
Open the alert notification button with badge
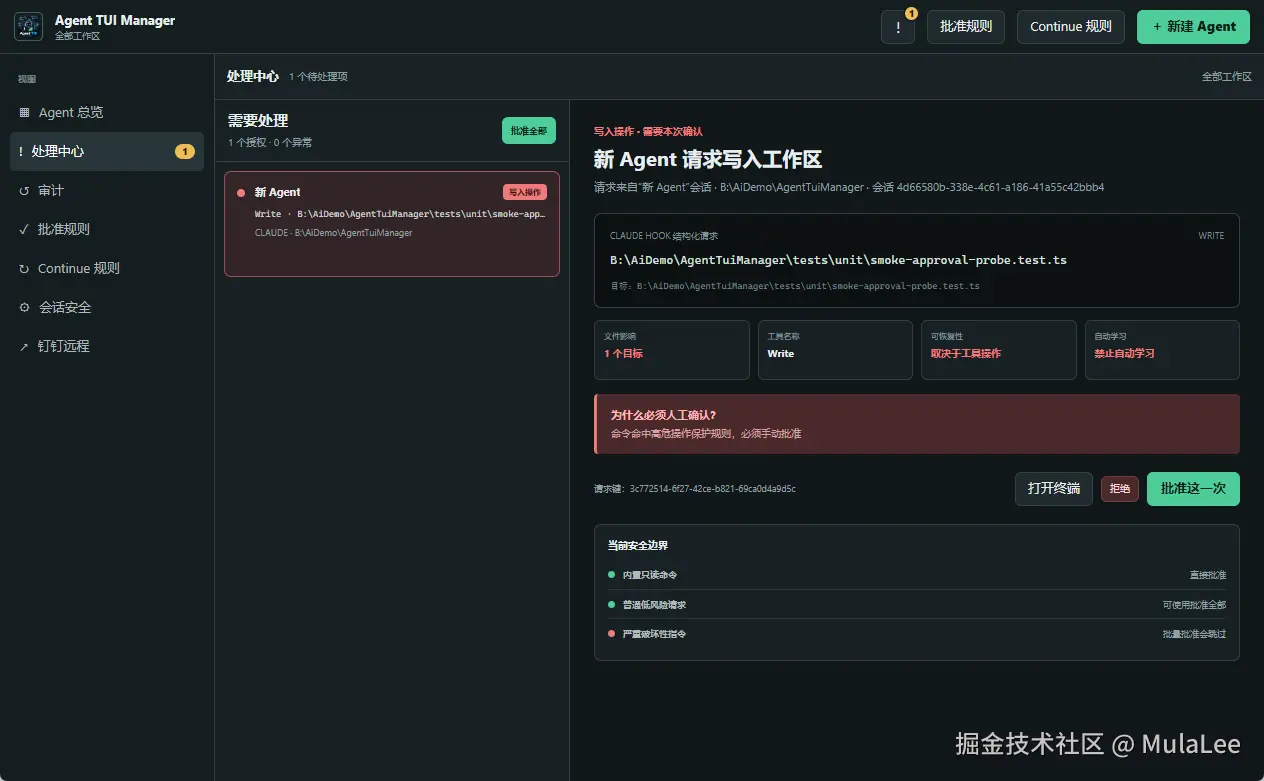pos(898,27)
